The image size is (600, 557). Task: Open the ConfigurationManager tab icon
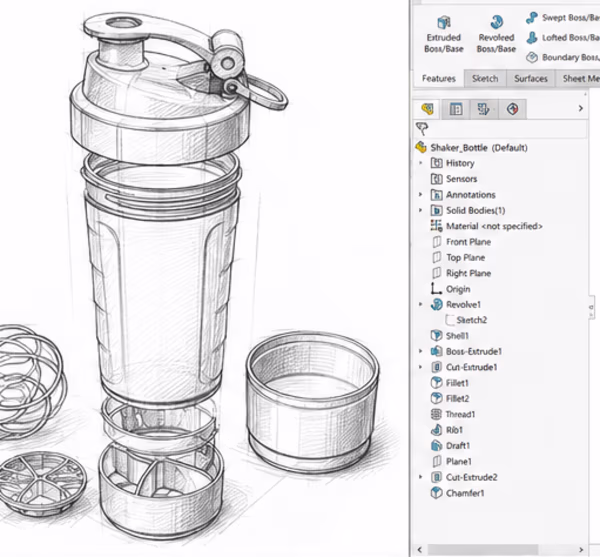[x=484, y=109]
